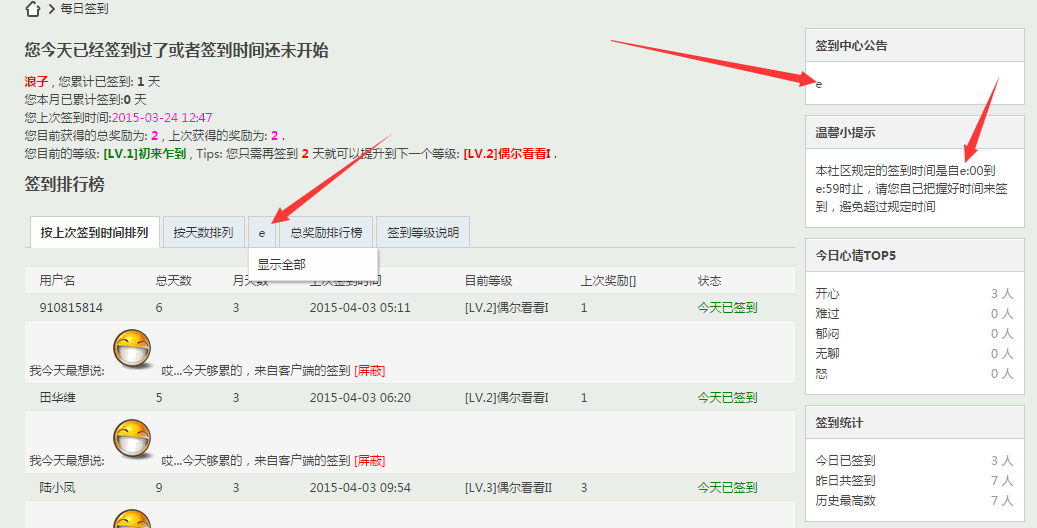Click the 昨日共签到 statistic row
Viewport: 1037px width, 528px height.
(914, 480)
